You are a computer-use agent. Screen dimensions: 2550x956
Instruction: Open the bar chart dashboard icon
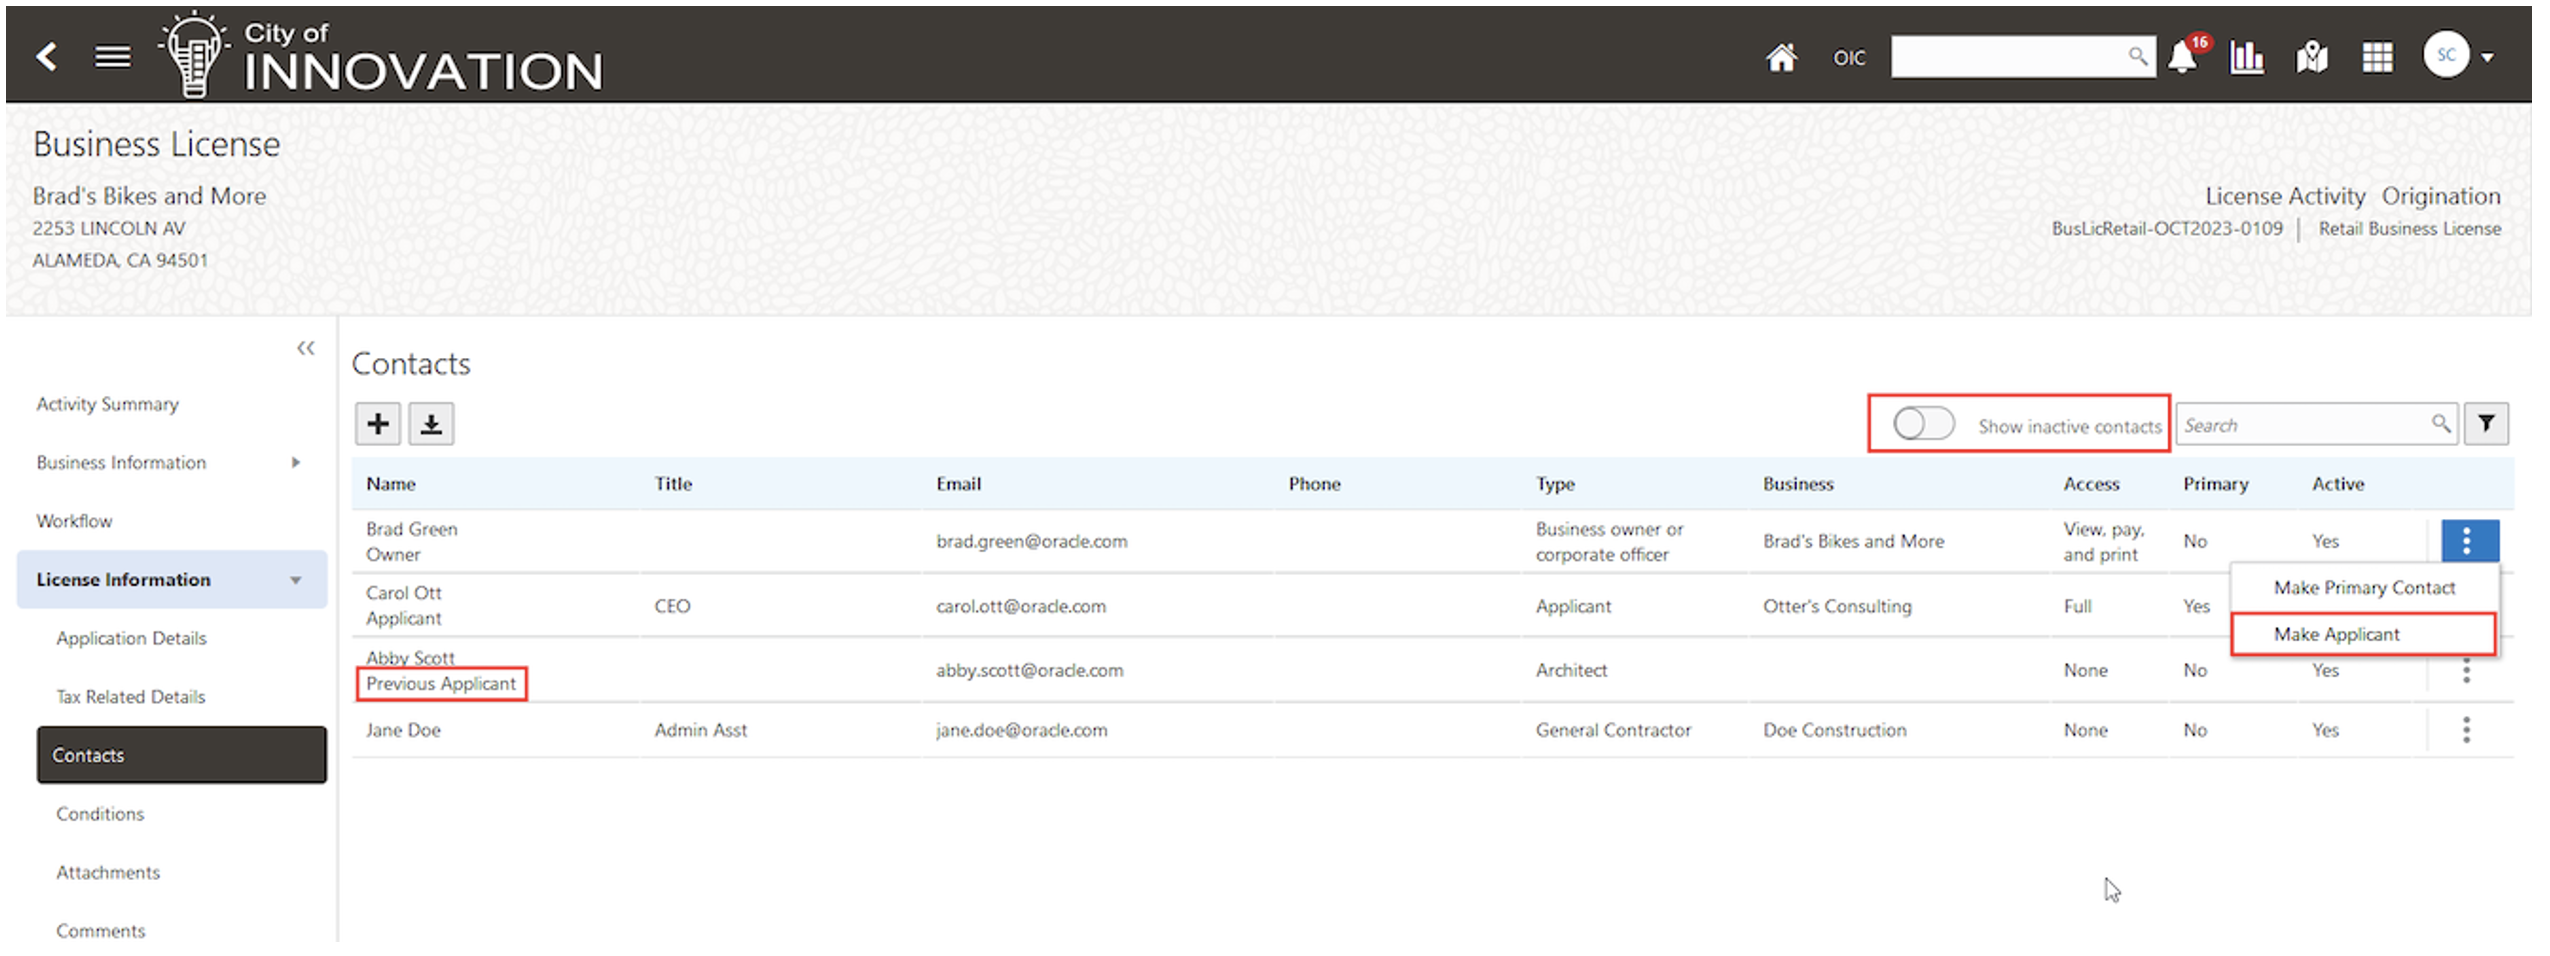point(2246,58)
